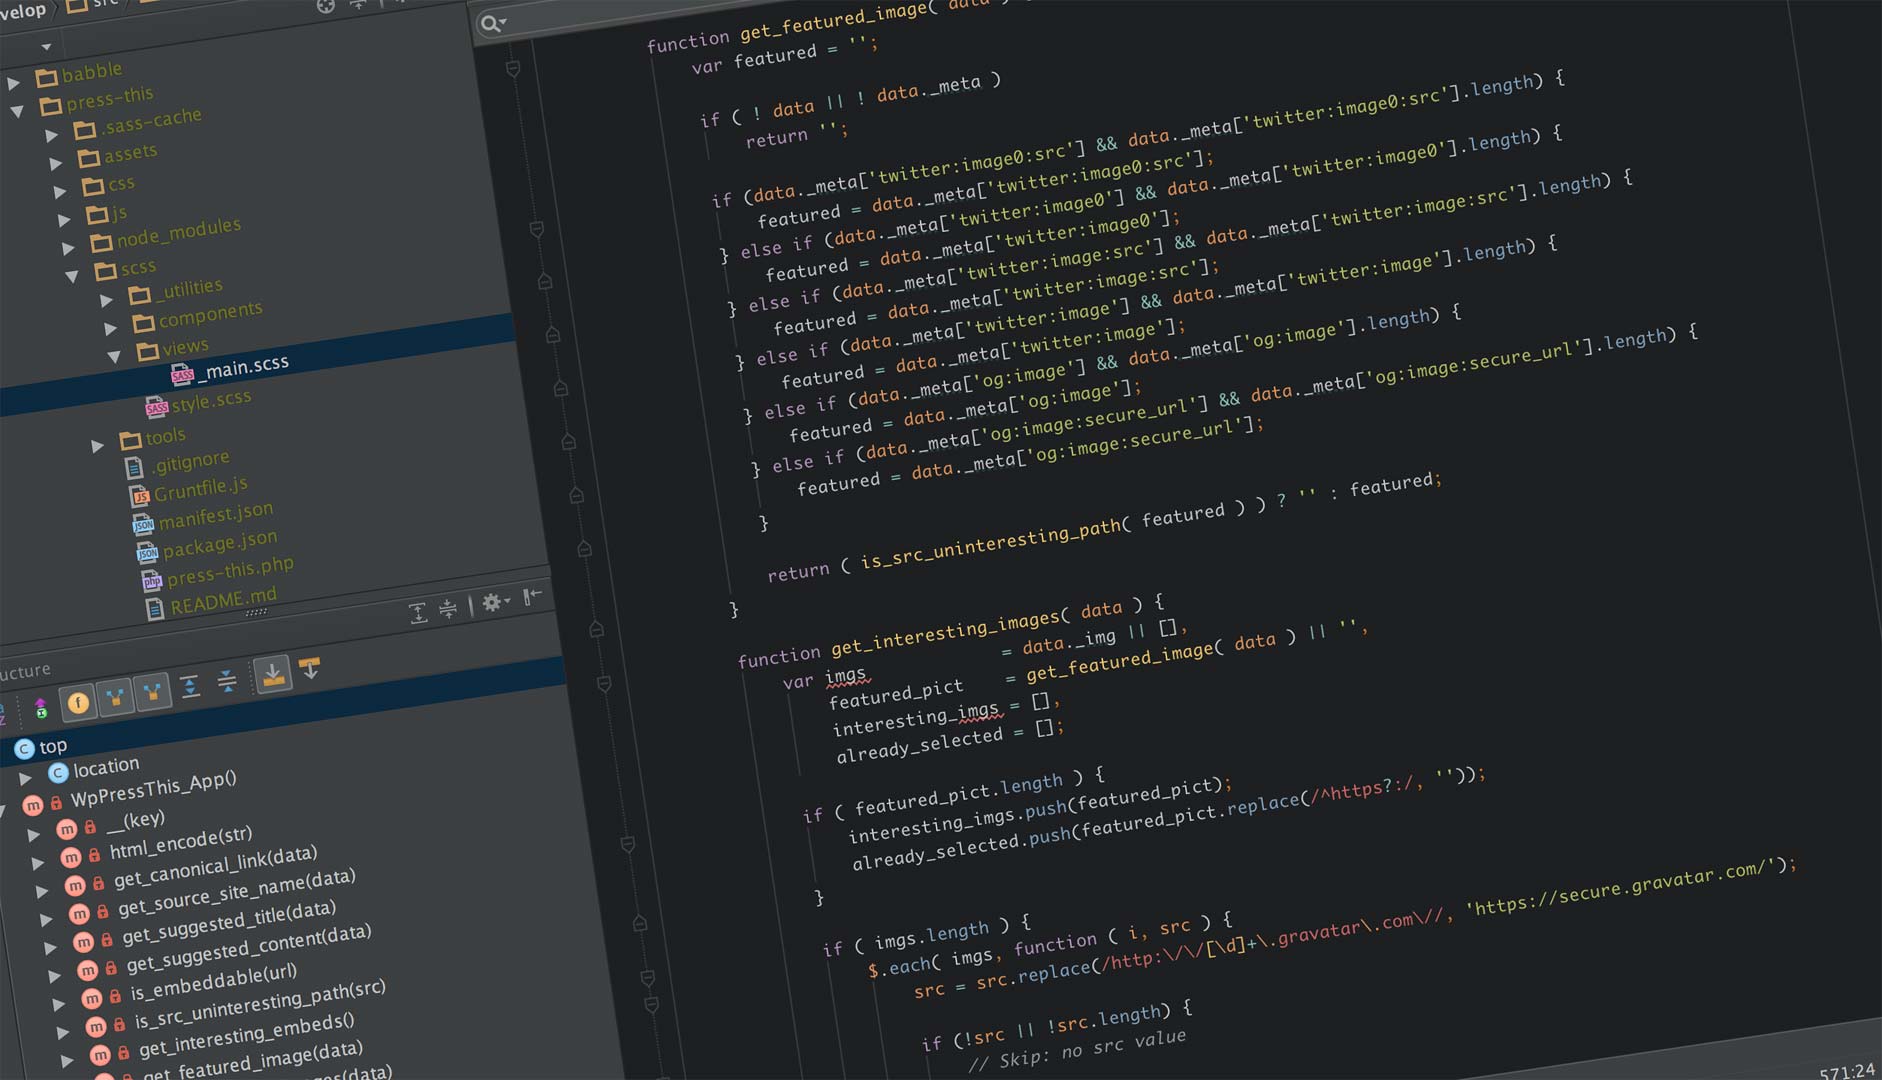Toggle Autoscroll to Source in Structure toolbar
This screenshot has height=1080, width=1882.
pyautogui.click(x=272, y=675)
